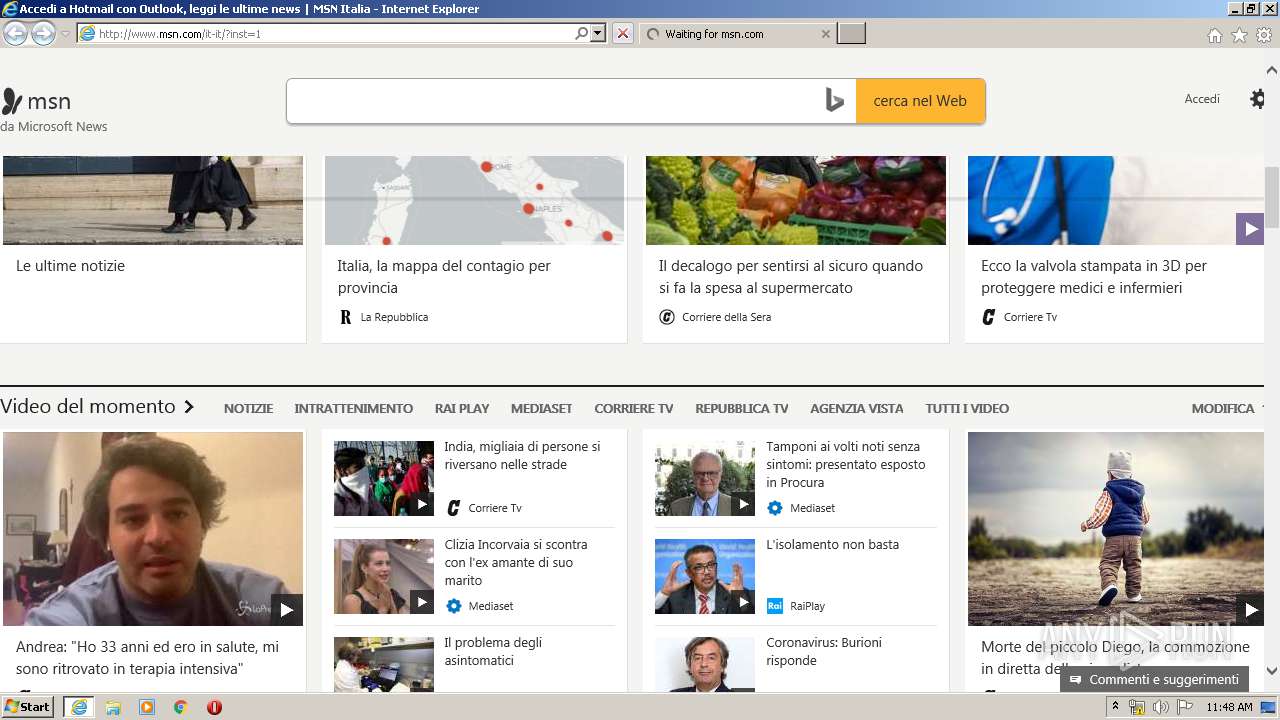Viewport: 1280px width, 720px height.
Task: Open Favorites with the star icon
Action: pyautogui.click(x=1239, y=35)
